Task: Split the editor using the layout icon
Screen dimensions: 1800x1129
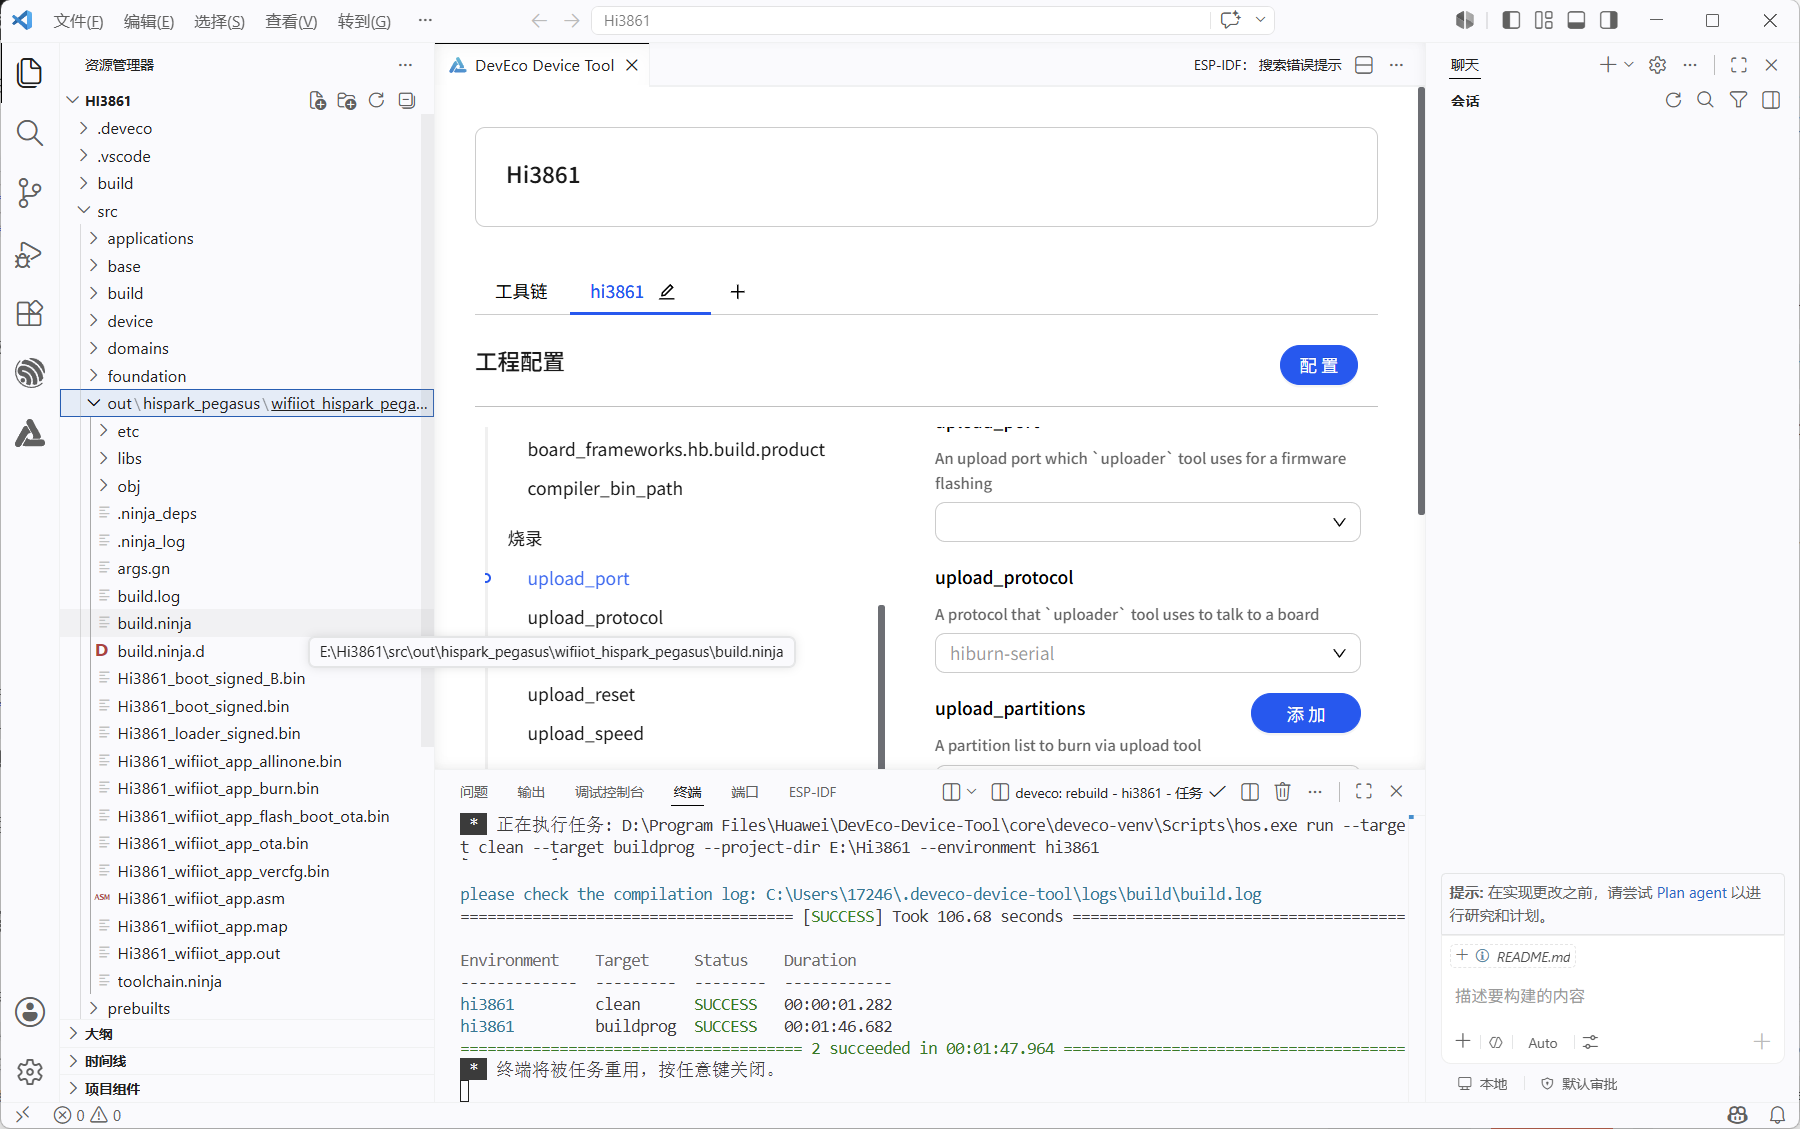Action: 1364,65
